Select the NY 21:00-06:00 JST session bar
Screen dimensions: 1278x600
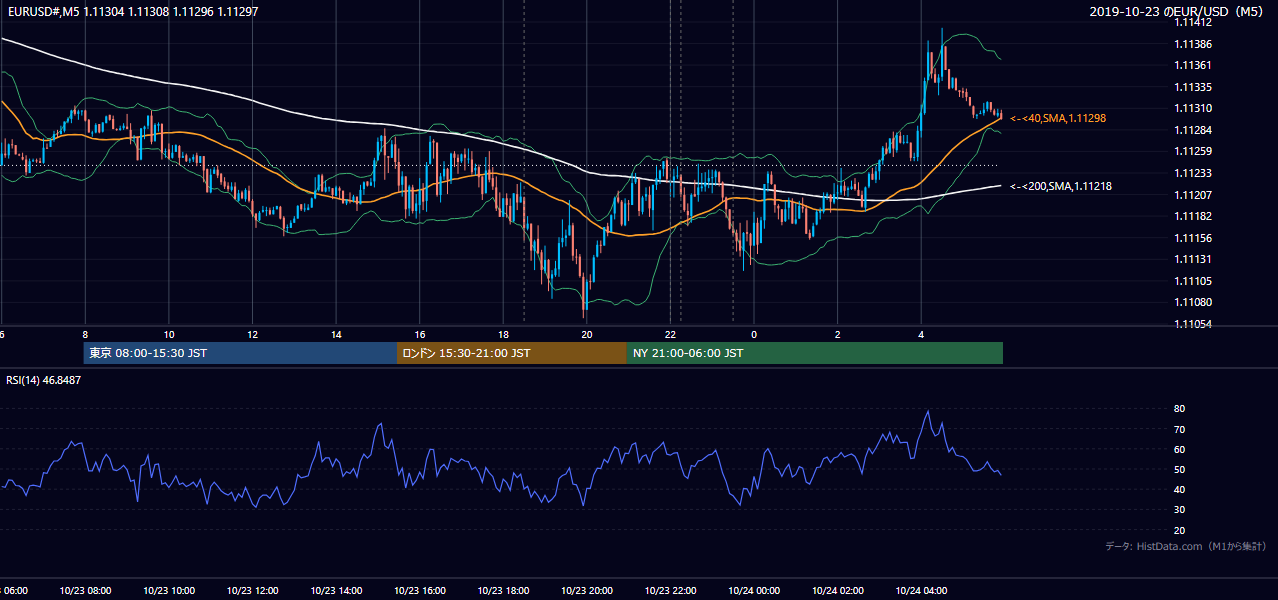[x=815, y=353]
